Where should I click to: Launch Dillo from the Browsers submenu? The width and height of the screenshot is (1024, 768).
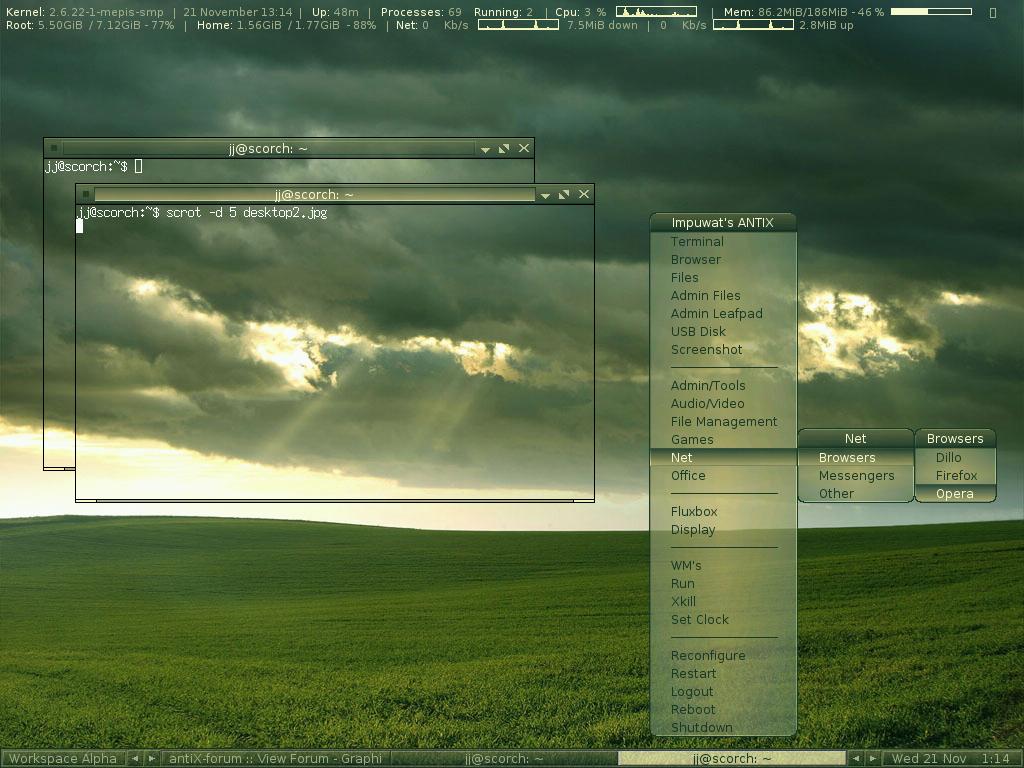coord(955,458)
